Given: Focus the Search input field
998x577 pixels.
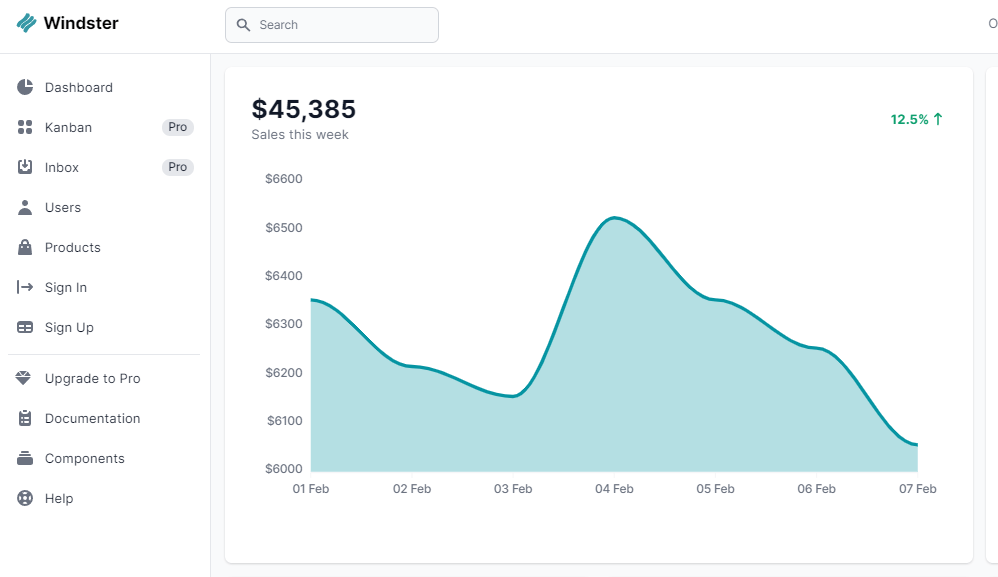Looking at the screenshot, I should point(340,25).
